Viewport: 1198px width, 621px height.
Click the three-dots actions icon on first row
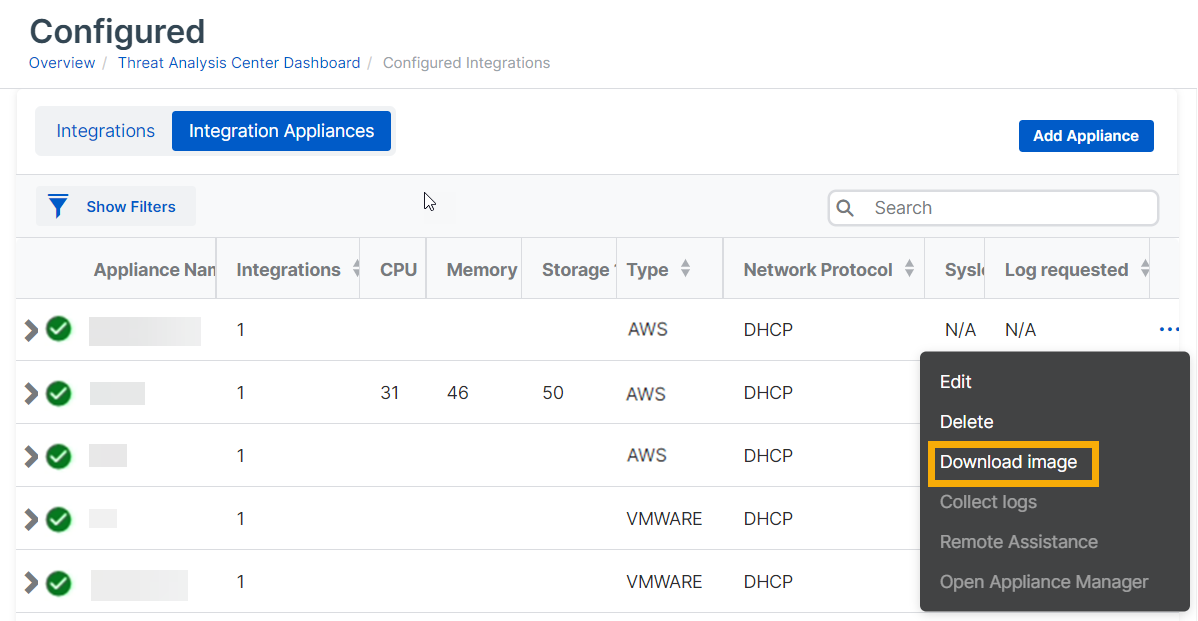(1169, 330)
